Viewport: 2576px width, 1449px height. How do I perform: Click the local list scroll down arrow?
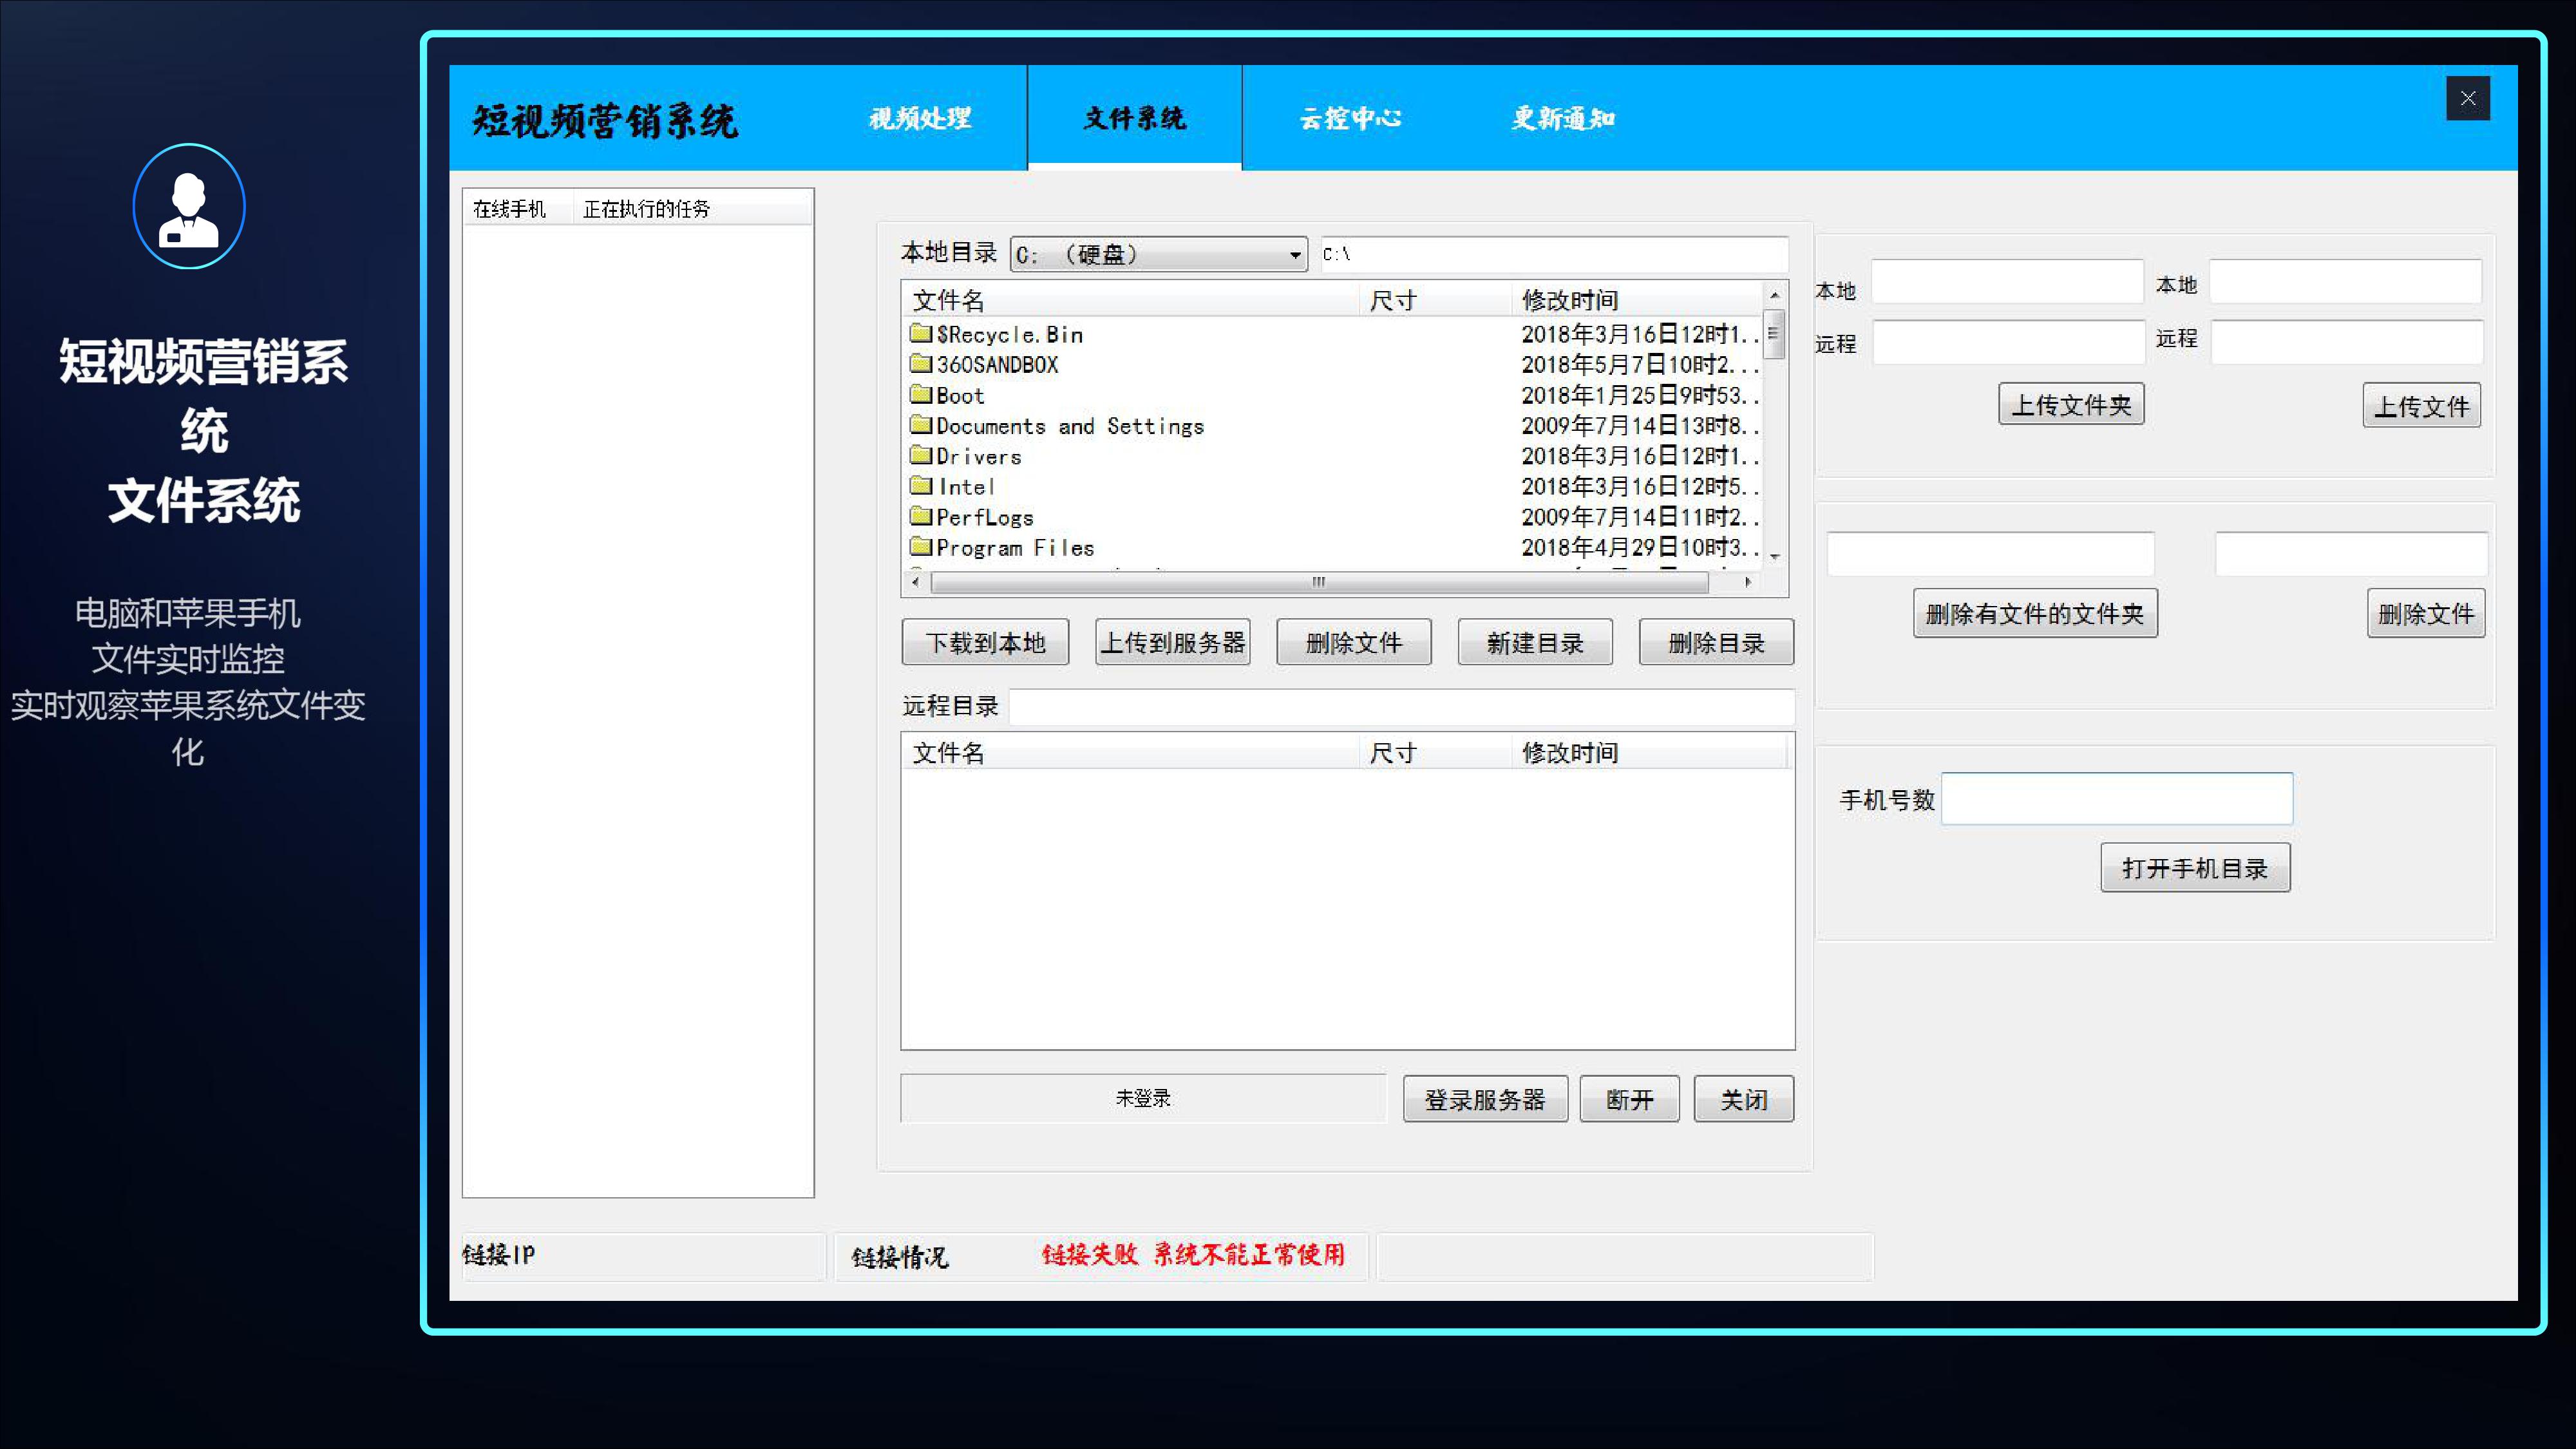pyautogui.click(x=1774, y=556)
